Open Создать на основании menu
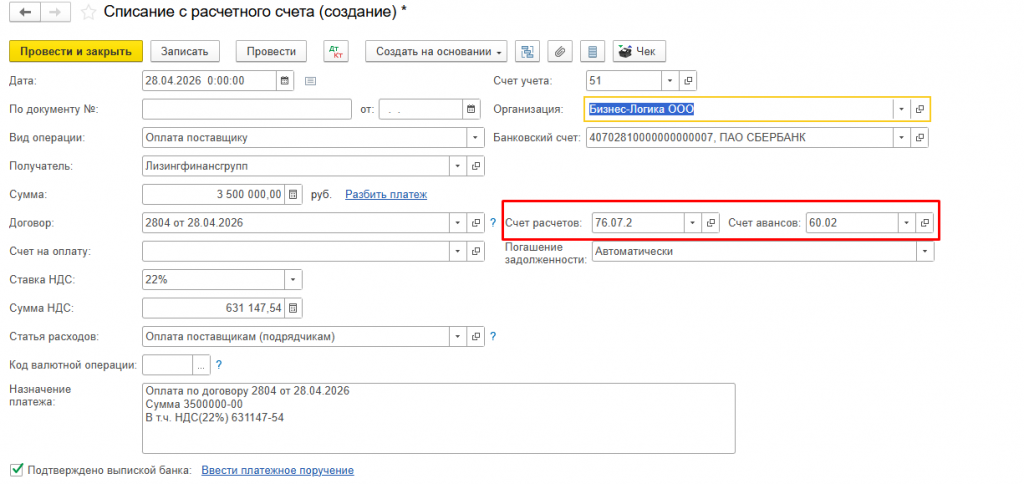 click(436, 52)
